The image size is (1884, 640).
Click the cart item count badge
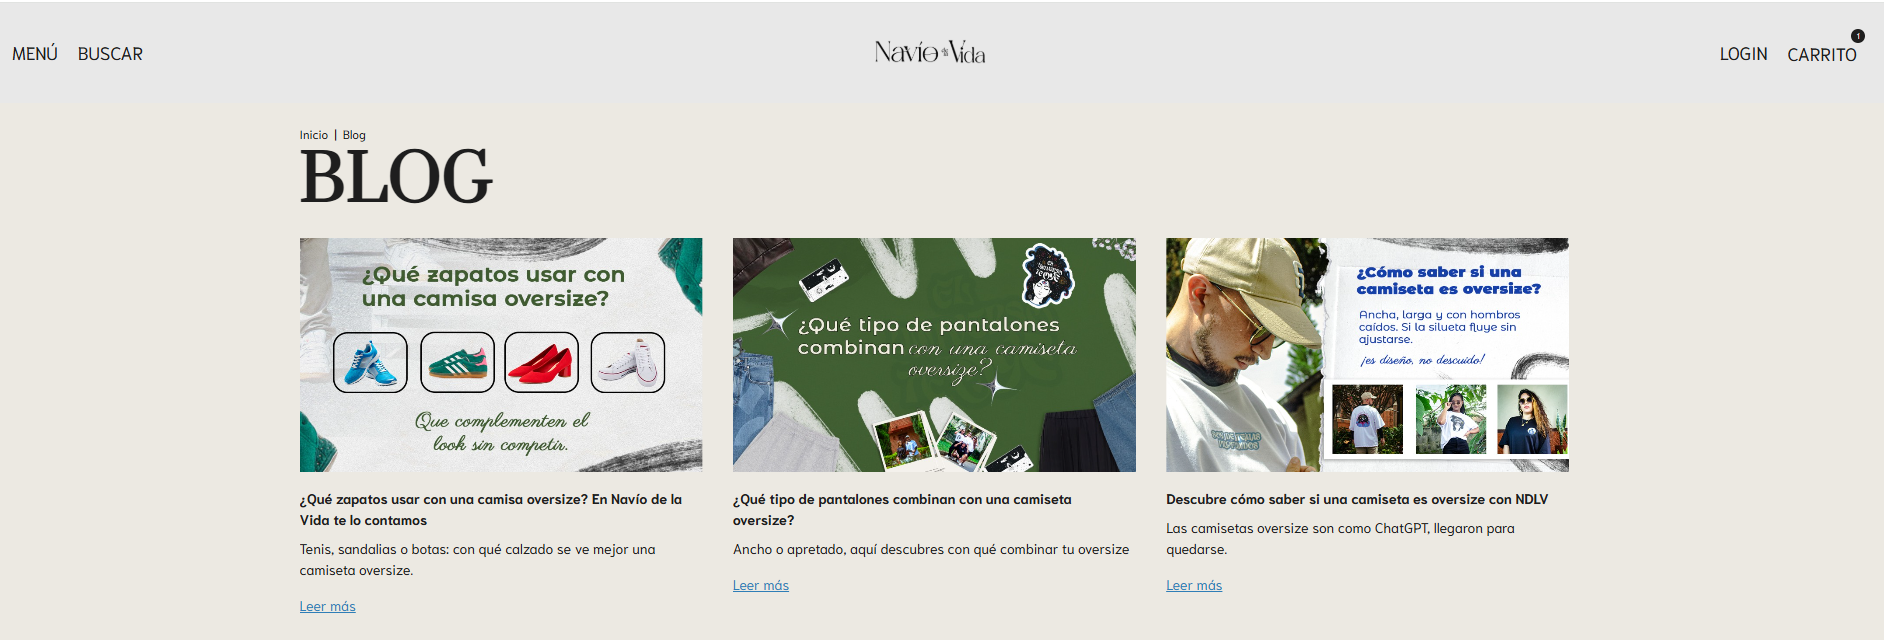1857,36
